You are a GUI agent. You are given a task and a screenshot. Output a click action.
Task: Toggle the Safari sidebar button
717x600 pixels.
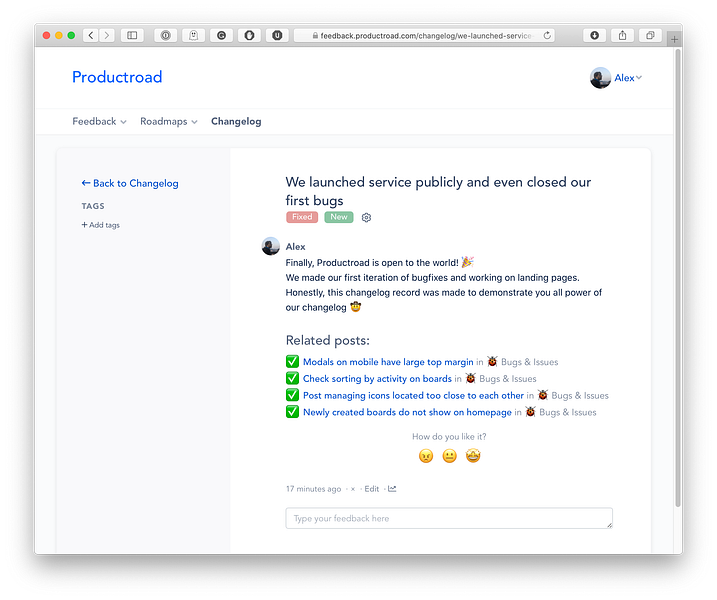tap(132, 35)
